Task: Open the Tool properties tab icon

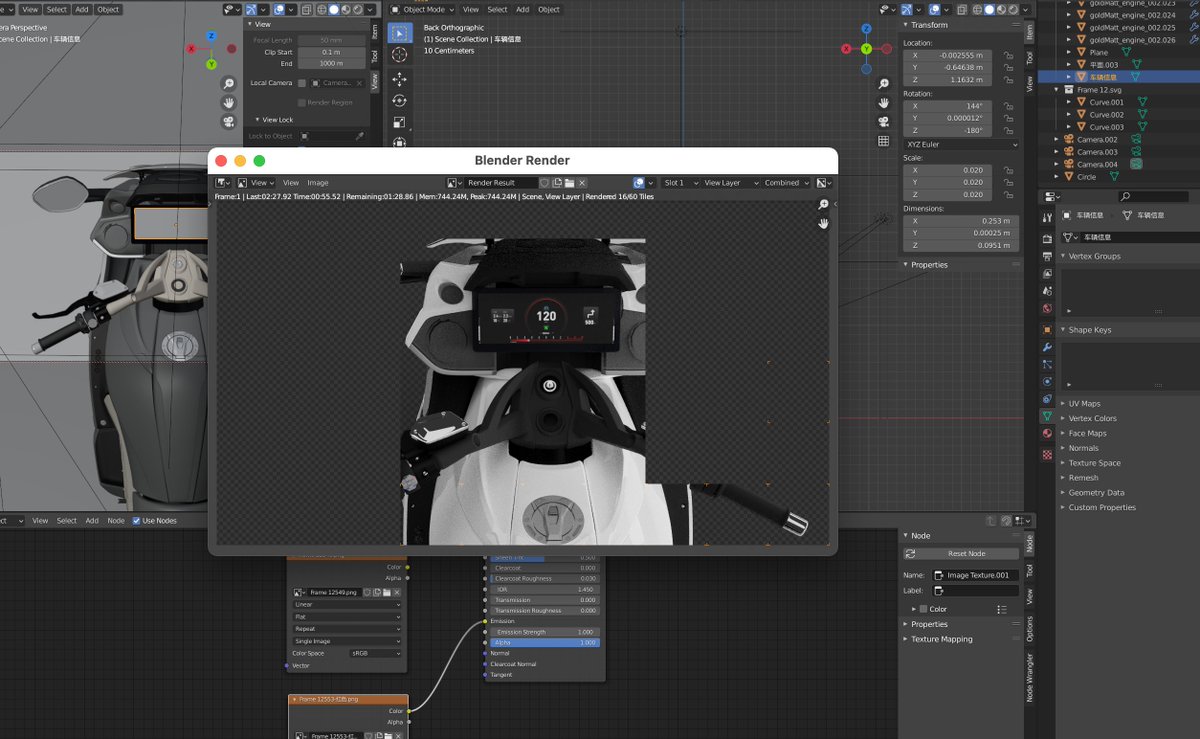Action: (x=1047, y=217)
